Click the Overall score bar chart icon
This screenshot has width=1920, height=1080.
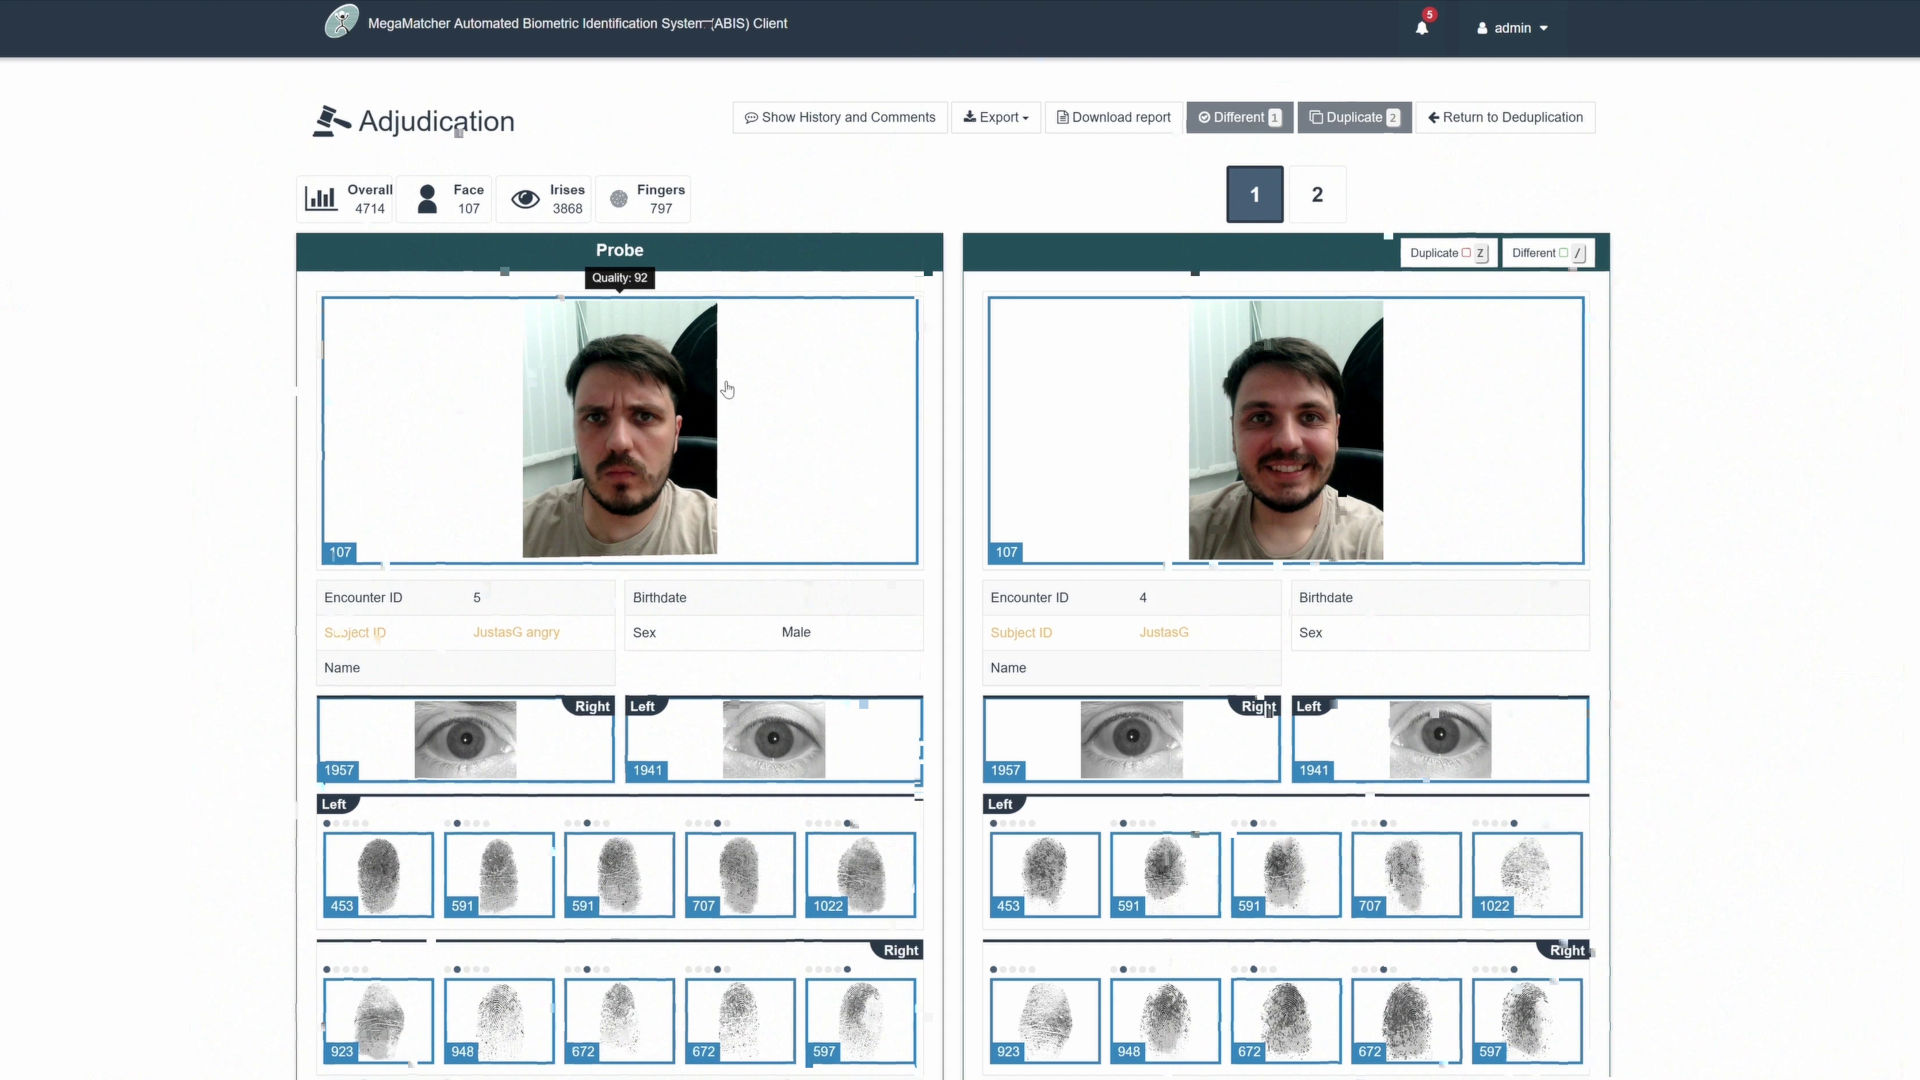320,198
